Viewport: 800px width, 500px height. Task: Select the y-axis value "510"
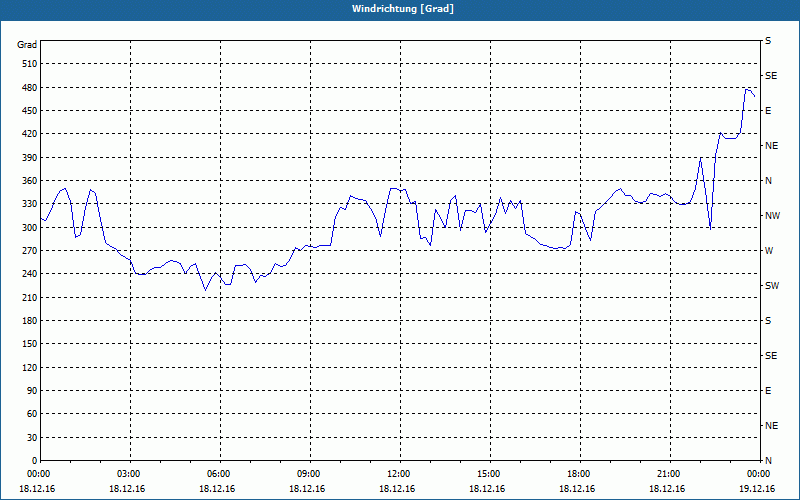click(30, 64)
